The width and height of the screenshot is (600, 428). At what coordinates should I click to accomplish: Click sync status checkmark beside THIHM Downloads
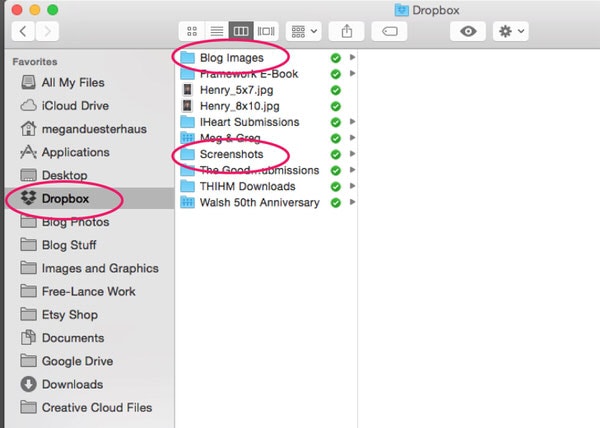336,186
